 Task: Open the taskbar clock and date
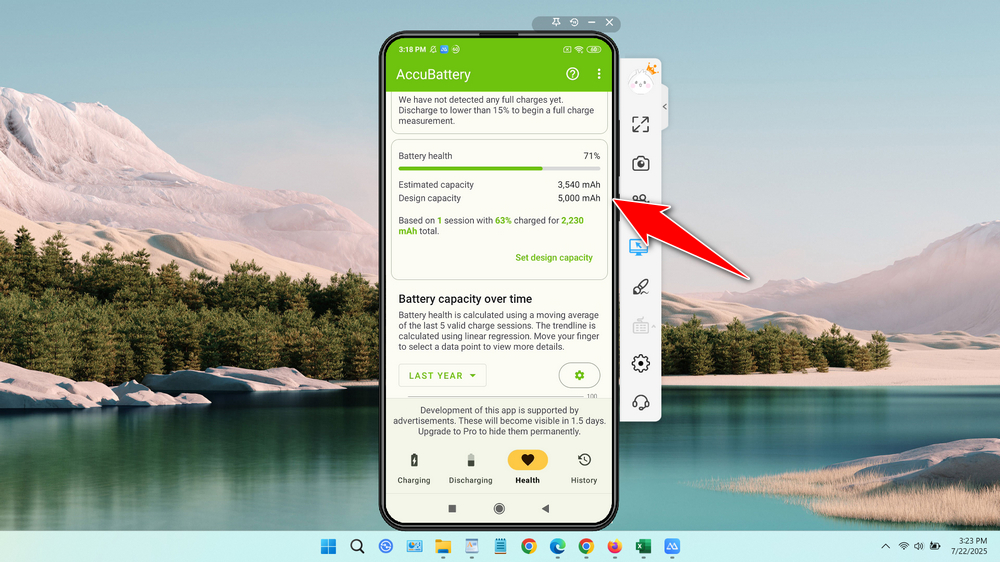click(x=969, y=546)
